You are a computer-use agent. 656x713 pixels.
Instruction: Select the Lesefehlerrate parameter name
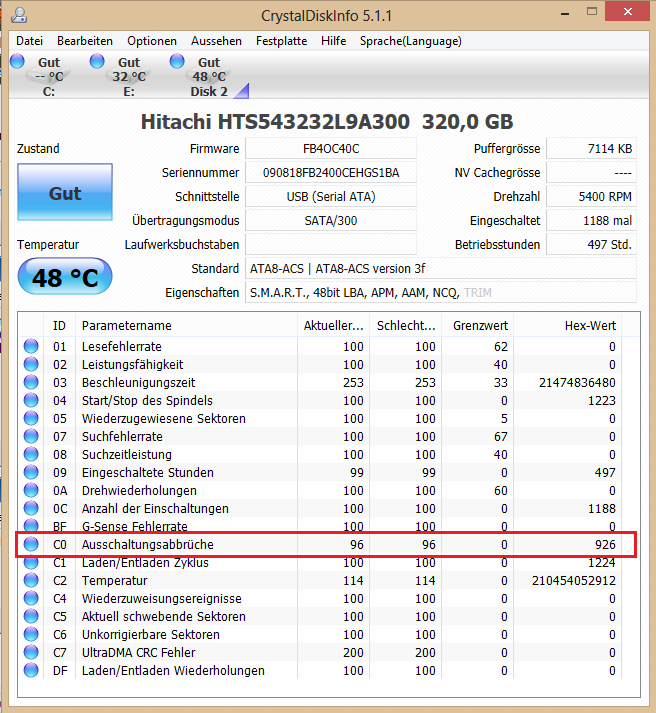122,346
